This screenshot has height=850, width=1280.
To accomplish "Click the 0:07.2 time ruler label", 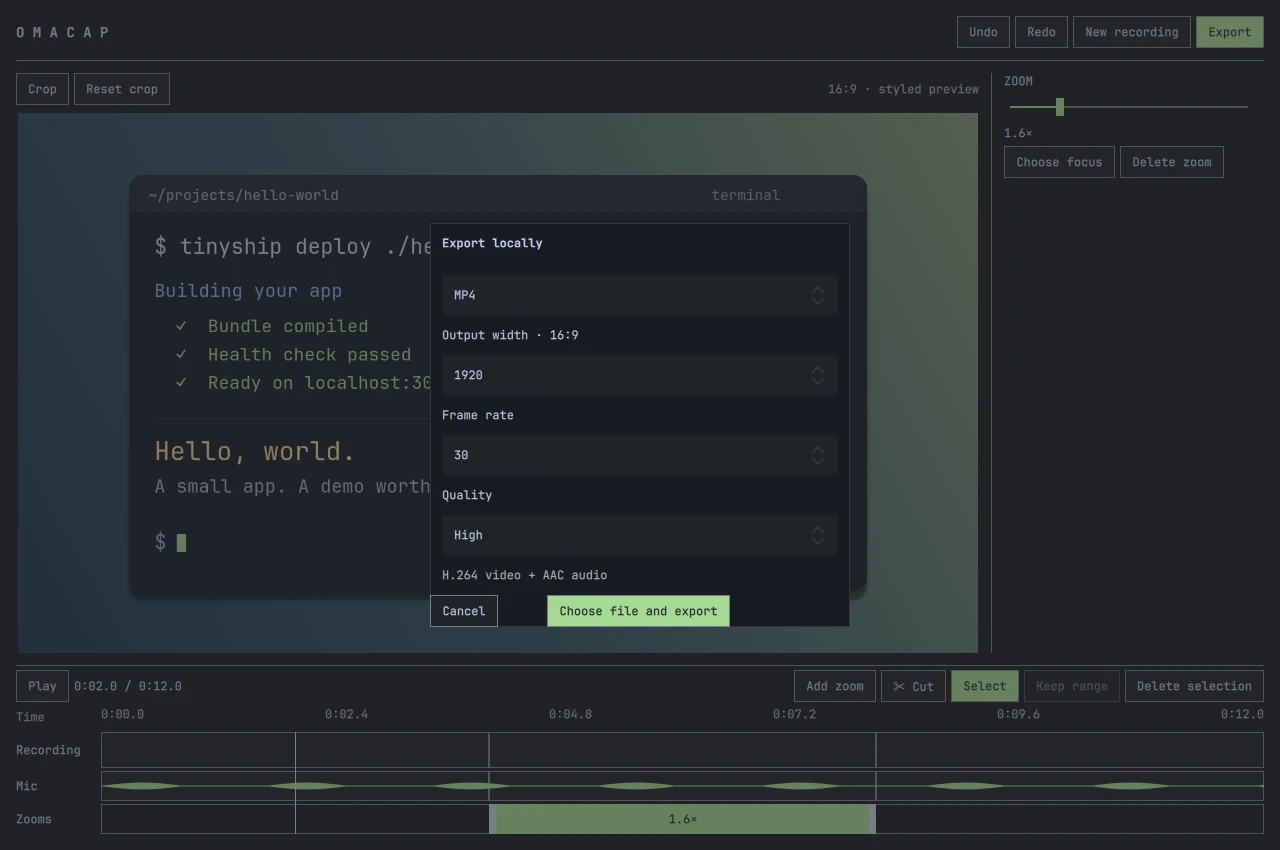I will point(794,714).
